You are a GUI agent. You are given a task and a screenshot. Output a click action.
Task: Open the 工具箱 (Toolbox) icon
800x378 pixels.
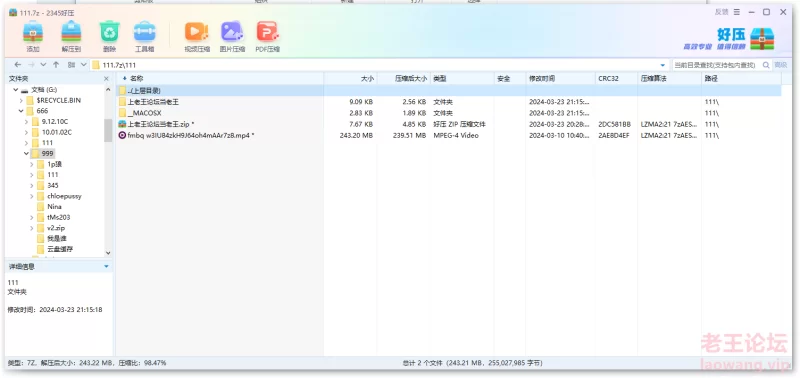point(144,32)
